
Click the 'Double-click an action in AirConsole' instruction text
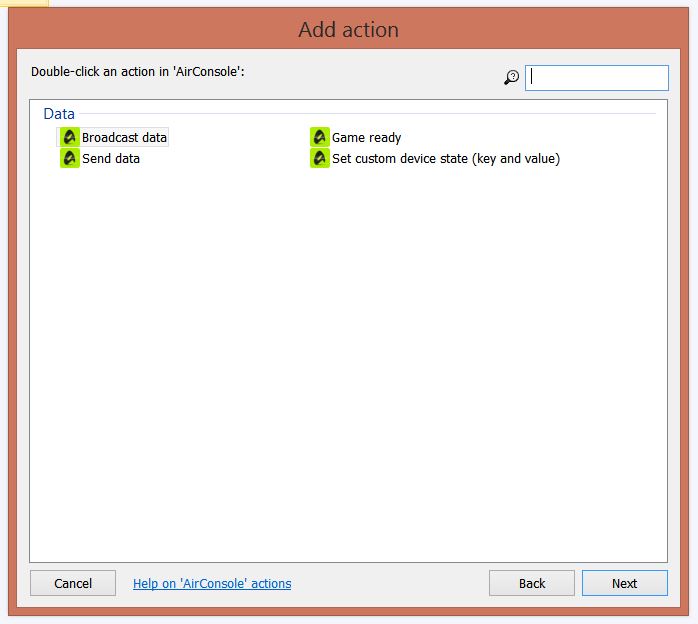(138, 72)
